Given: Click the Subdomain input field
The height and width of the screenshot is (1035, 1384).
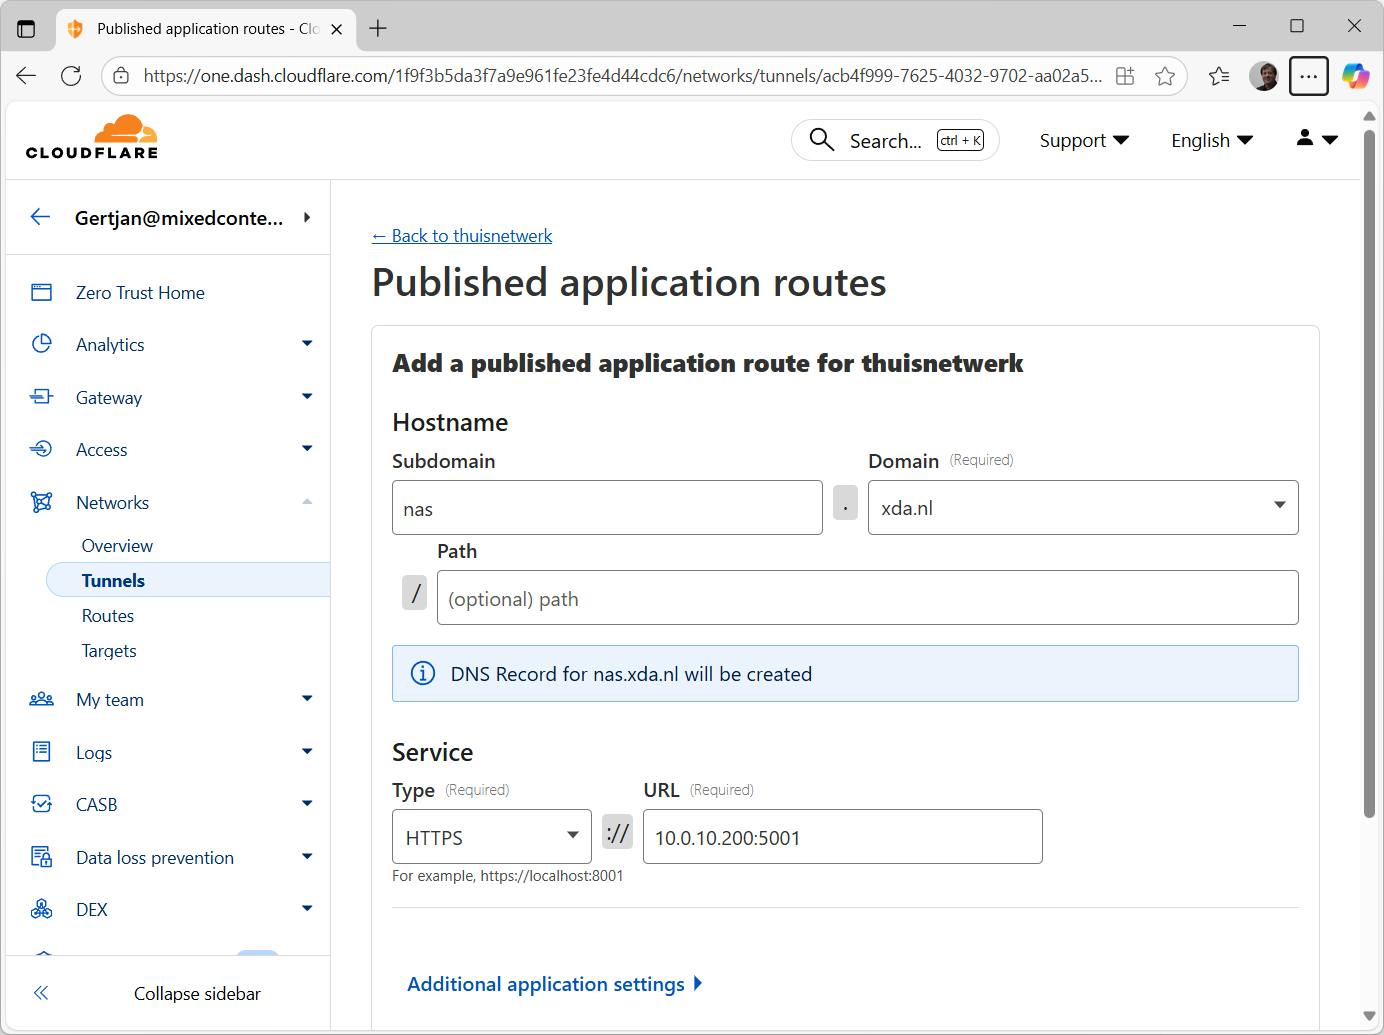Looking at the screenshot, I should [606, 508].
